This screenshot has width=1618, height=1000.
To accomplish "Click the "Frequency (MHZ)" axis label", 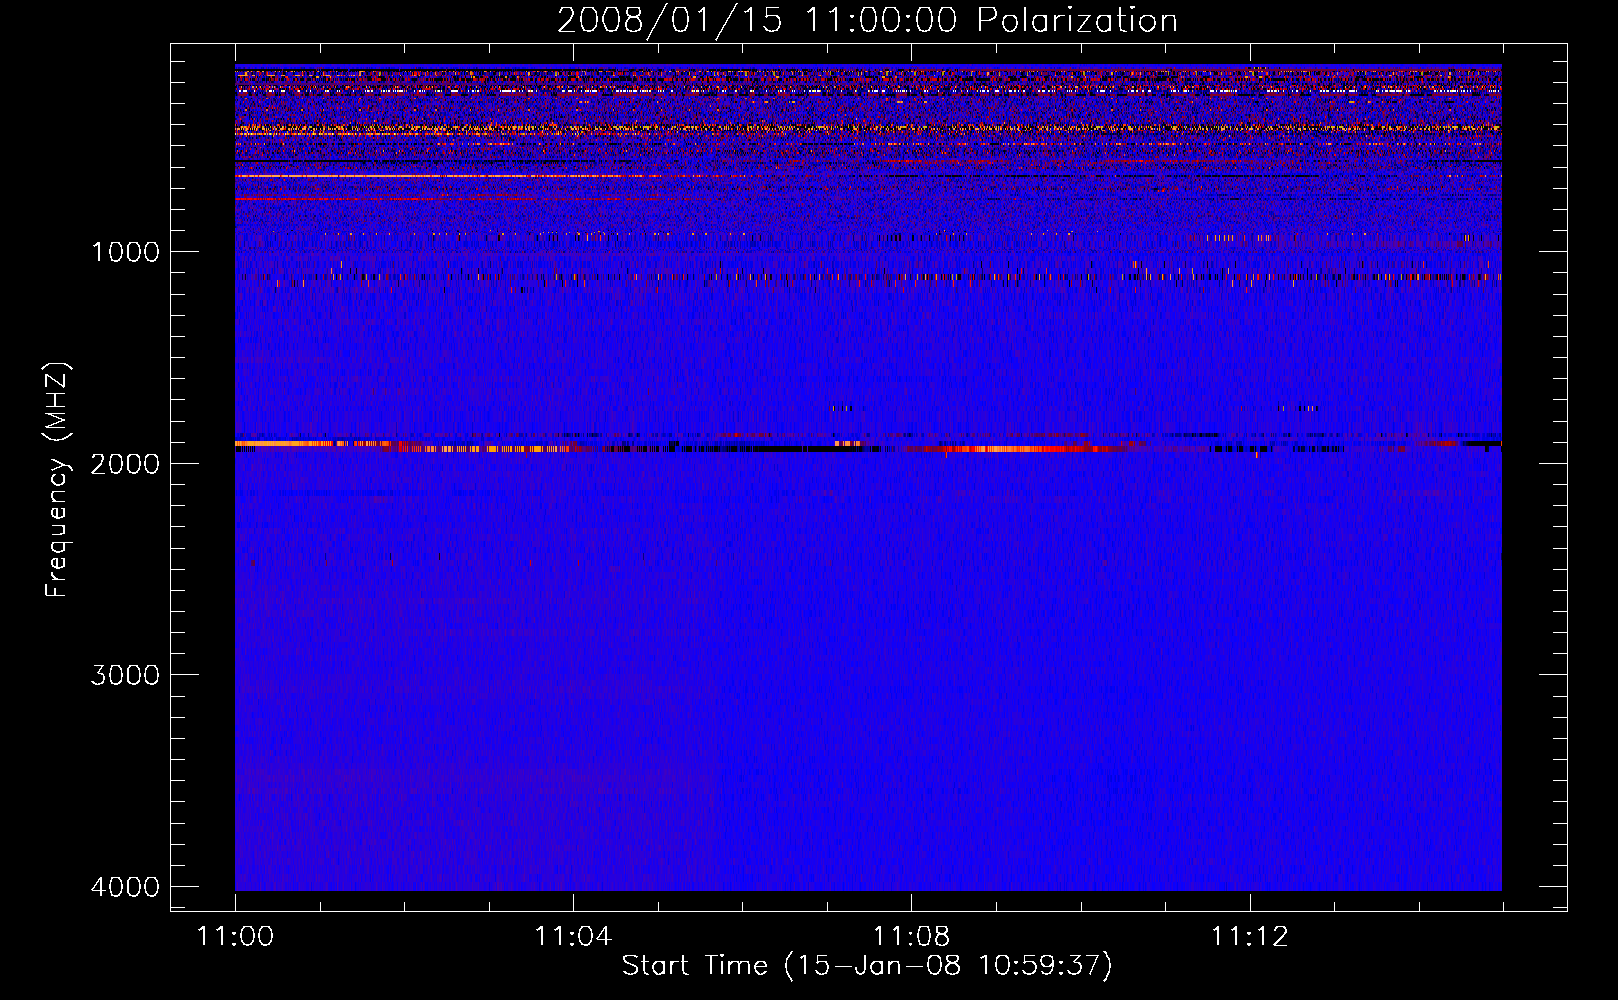I will click(x=57, y=480).
